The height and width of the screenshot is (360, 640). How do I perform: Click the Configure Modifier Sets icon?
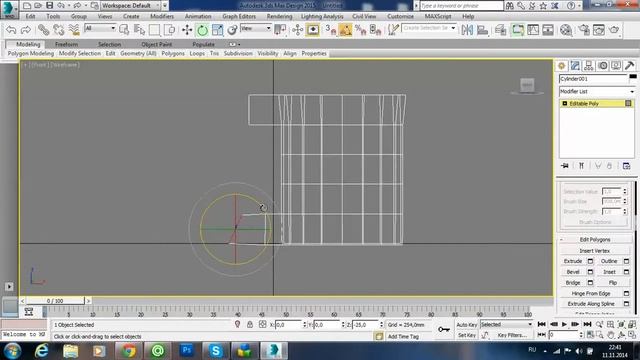click(x=627, y=166)
